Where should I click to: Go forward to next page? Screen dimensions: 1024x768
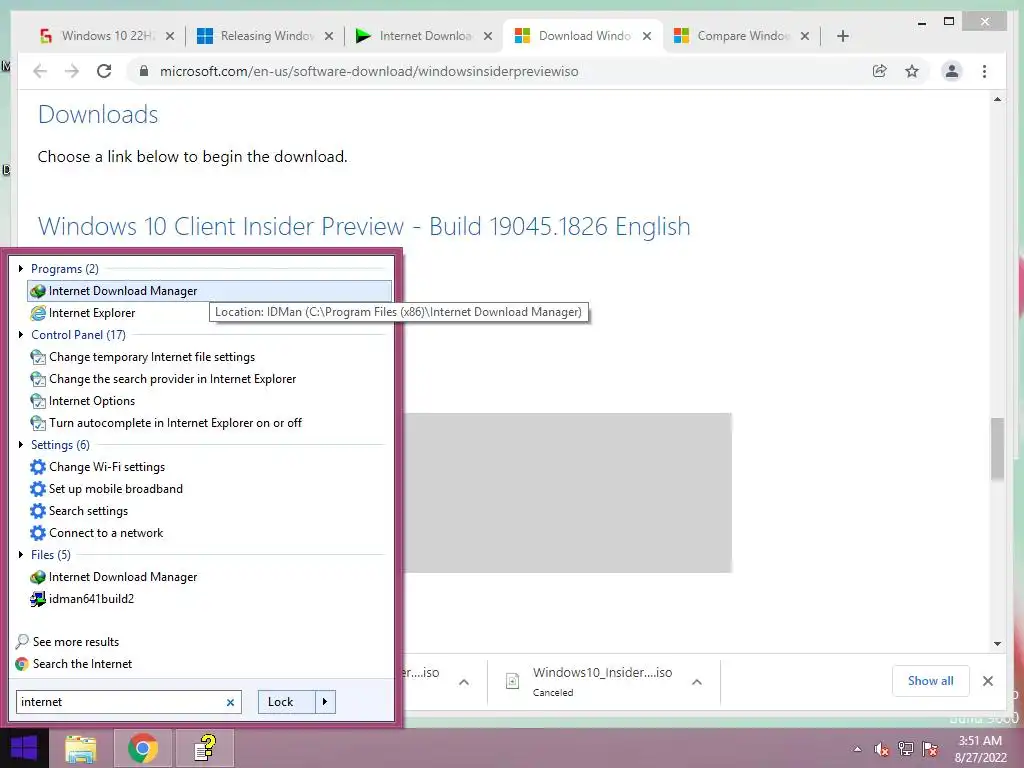point(72,71)
